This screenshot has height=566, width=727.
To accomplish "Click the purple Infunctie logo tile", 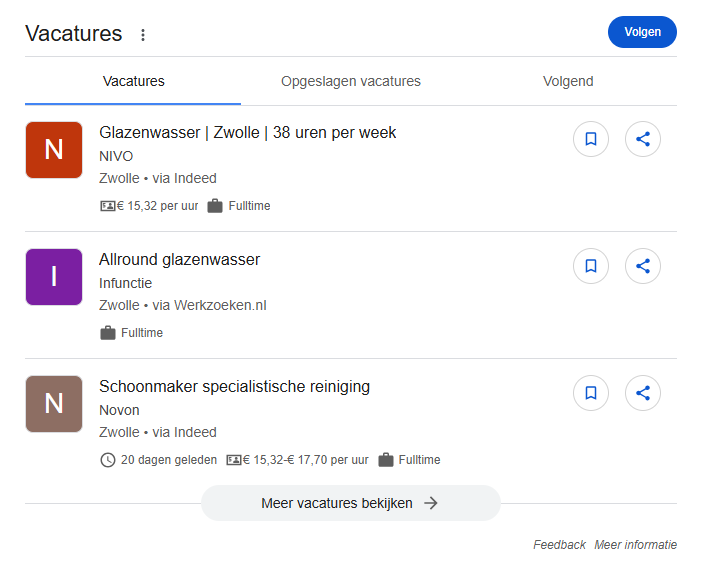I will coord(54,277).
